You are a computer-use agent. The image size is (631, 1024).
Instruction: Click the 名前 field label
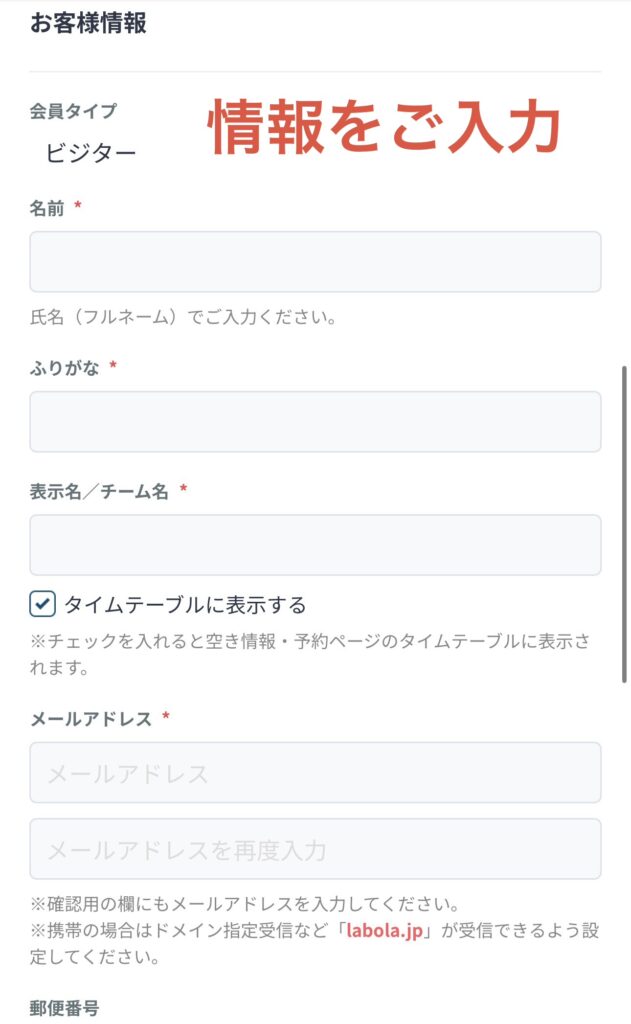pos(47,208)
